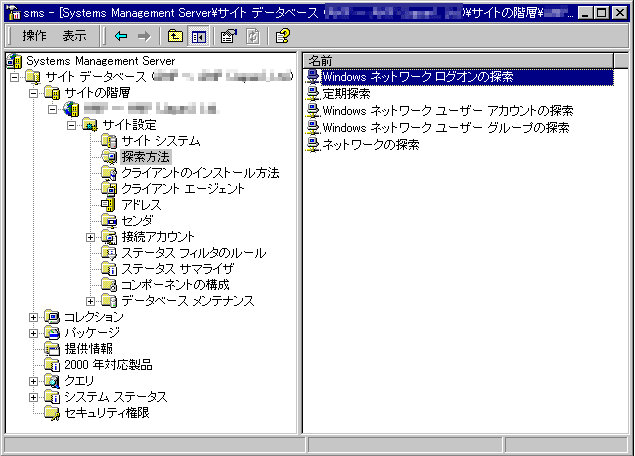This screenshot has height=456, width=635.
Task: Click the サイトの階層 folder icon
Action: coord(52,93)
